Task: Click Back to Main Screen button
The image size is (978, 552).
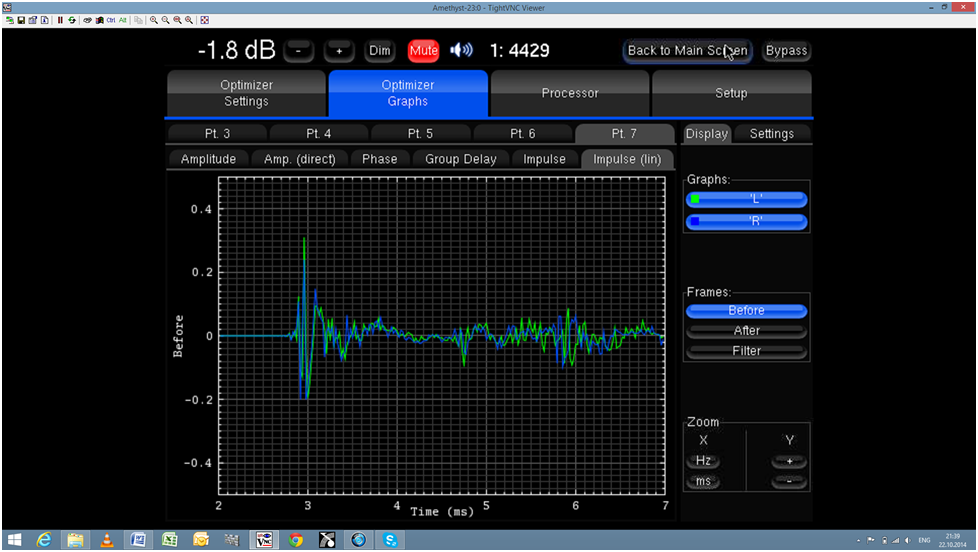Action: (687, 51)
